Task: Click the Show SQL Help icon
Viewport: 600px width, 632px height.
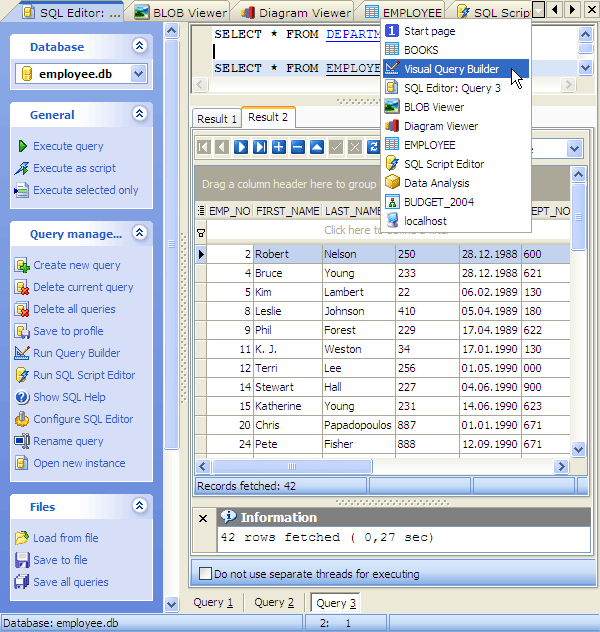Action: [x=22, y=397]
